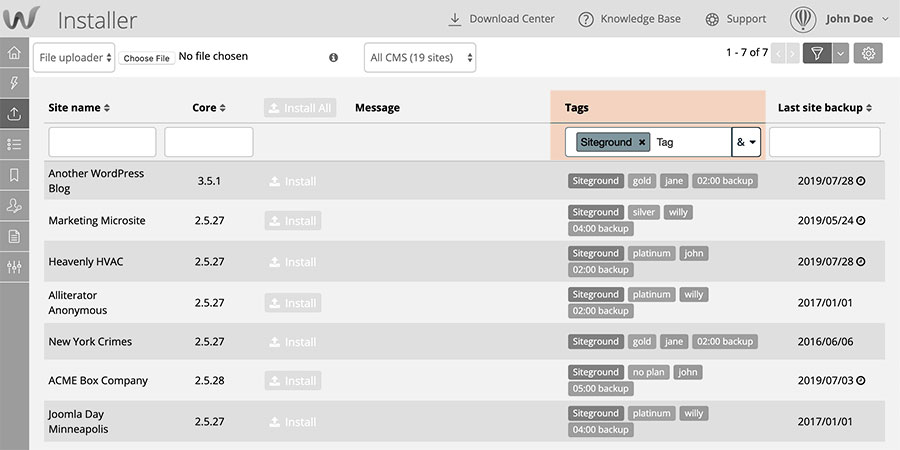This screenshot has width=900, height=450.
Task: Click the no plan tag on ACME Box Company
Action: (x=649, y=372)
